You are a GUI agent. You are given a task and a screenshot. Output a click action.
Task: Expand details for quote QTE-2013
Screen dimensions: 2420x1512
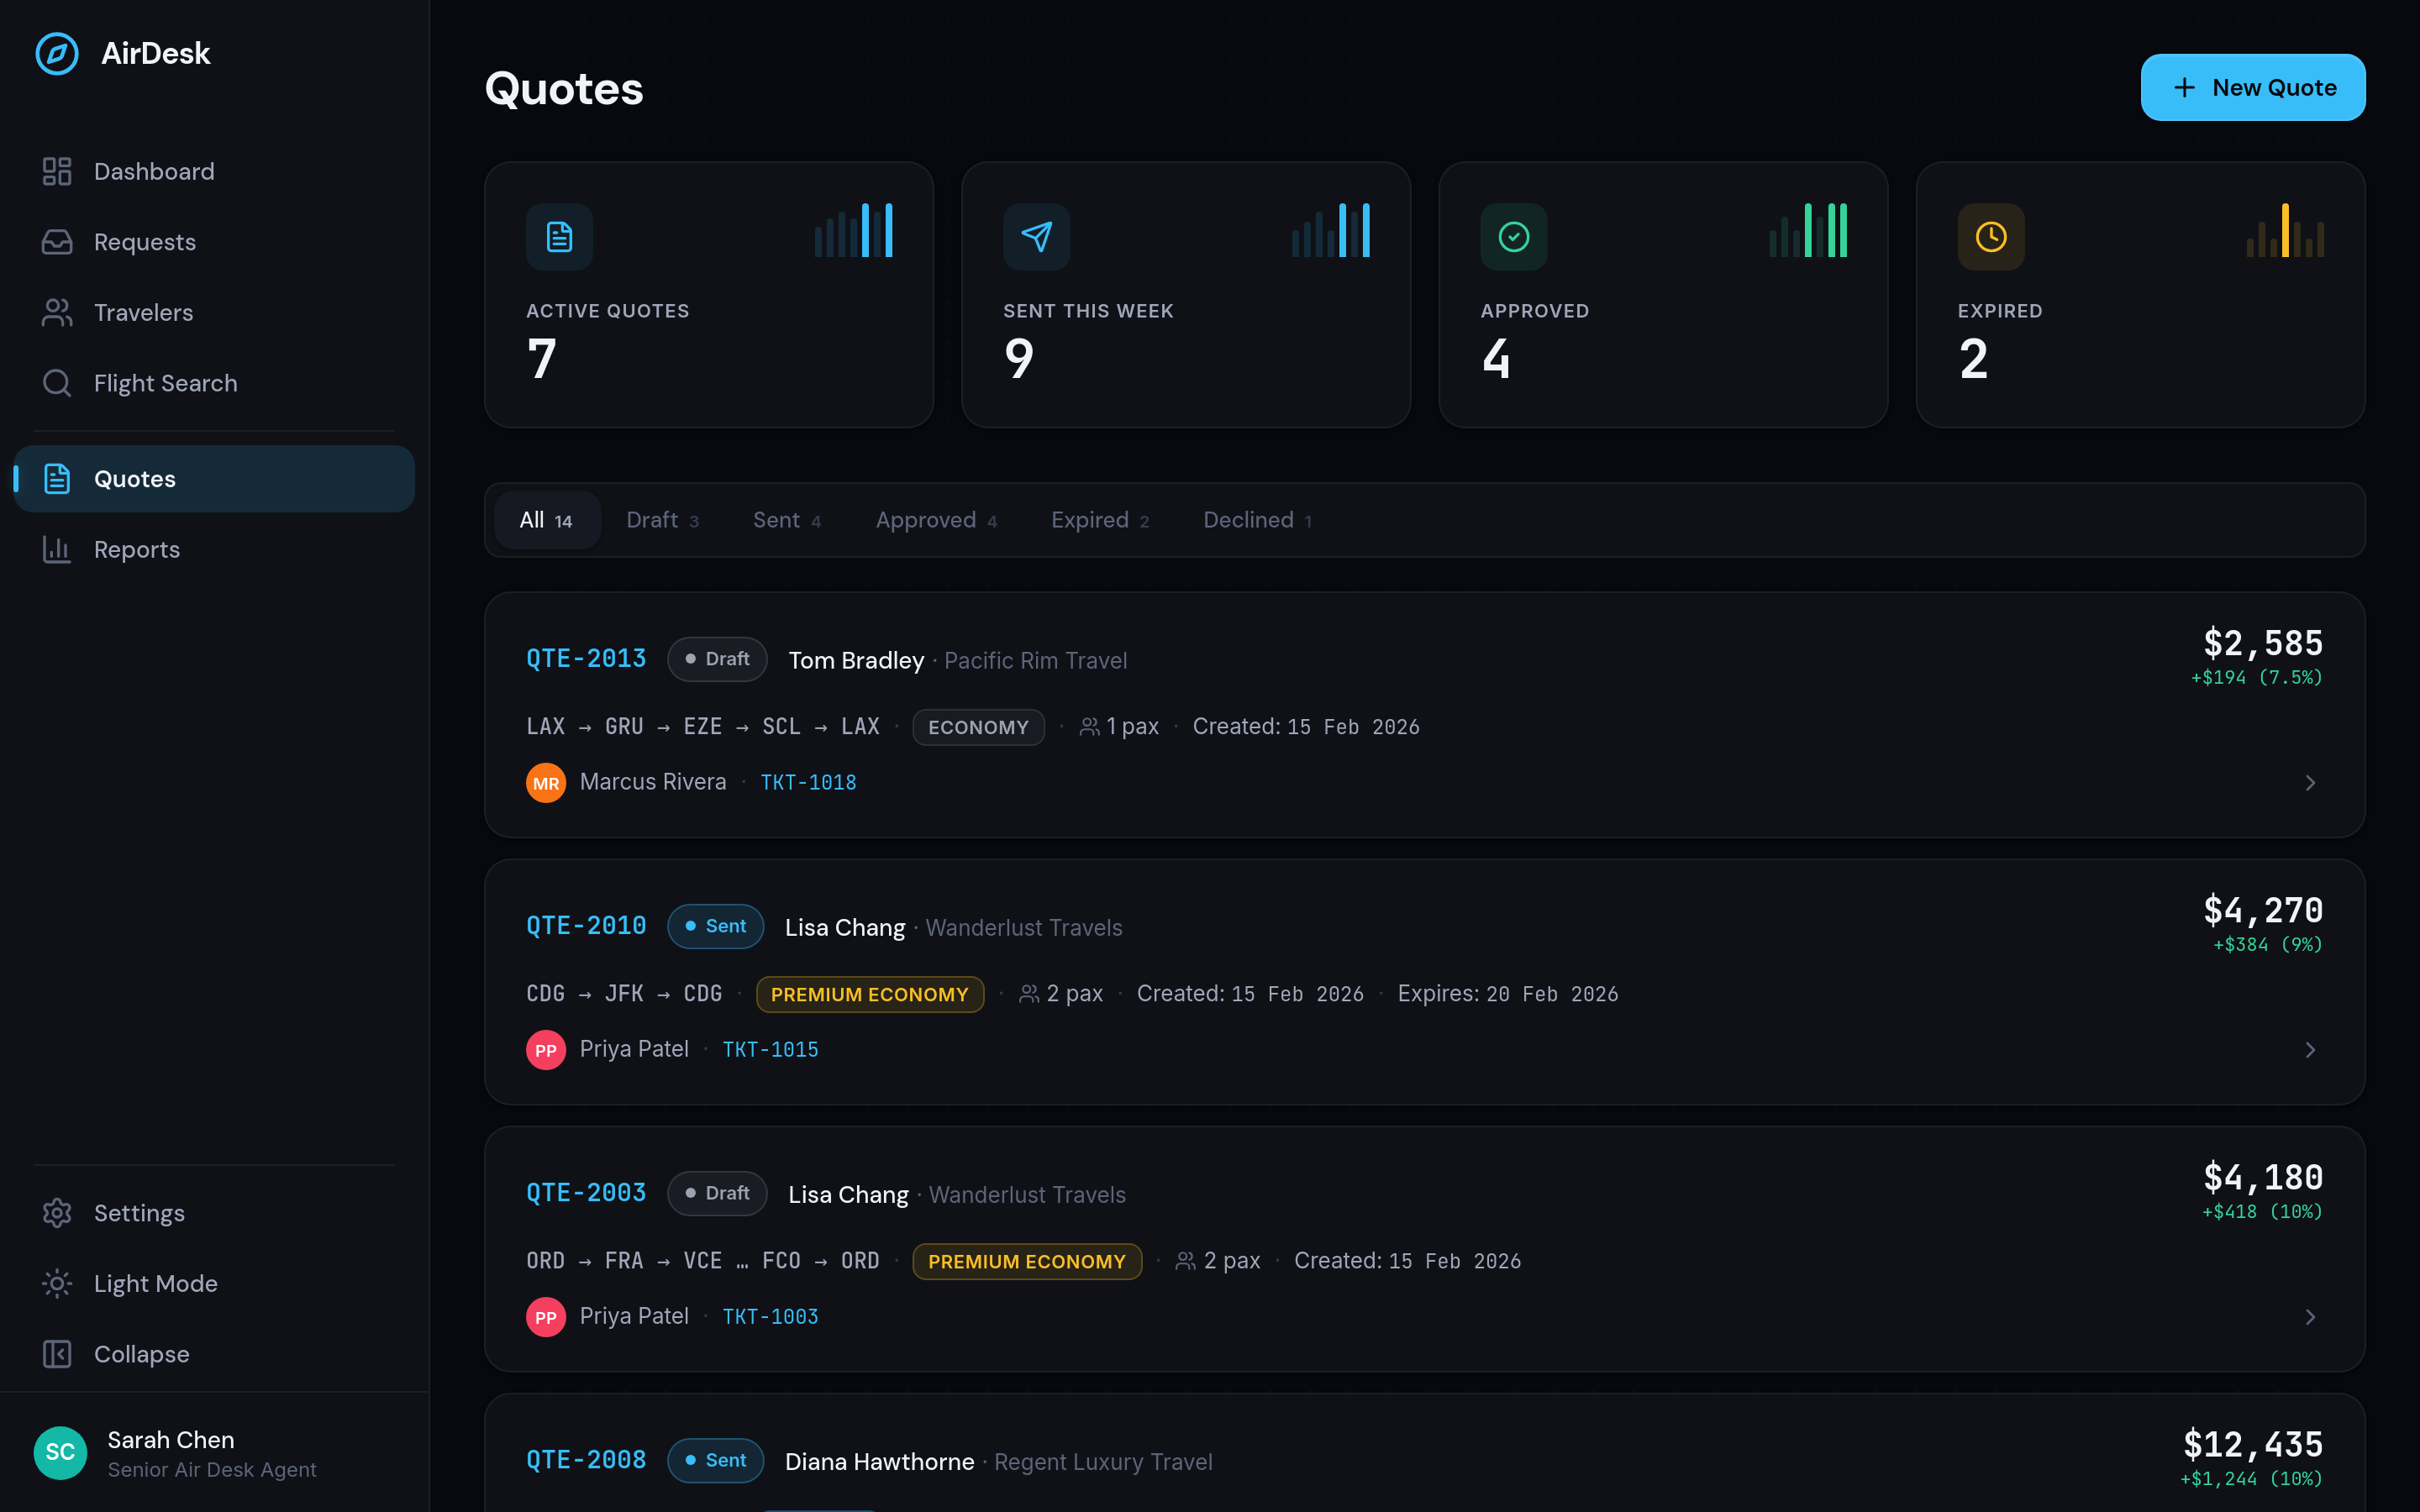2310,783
